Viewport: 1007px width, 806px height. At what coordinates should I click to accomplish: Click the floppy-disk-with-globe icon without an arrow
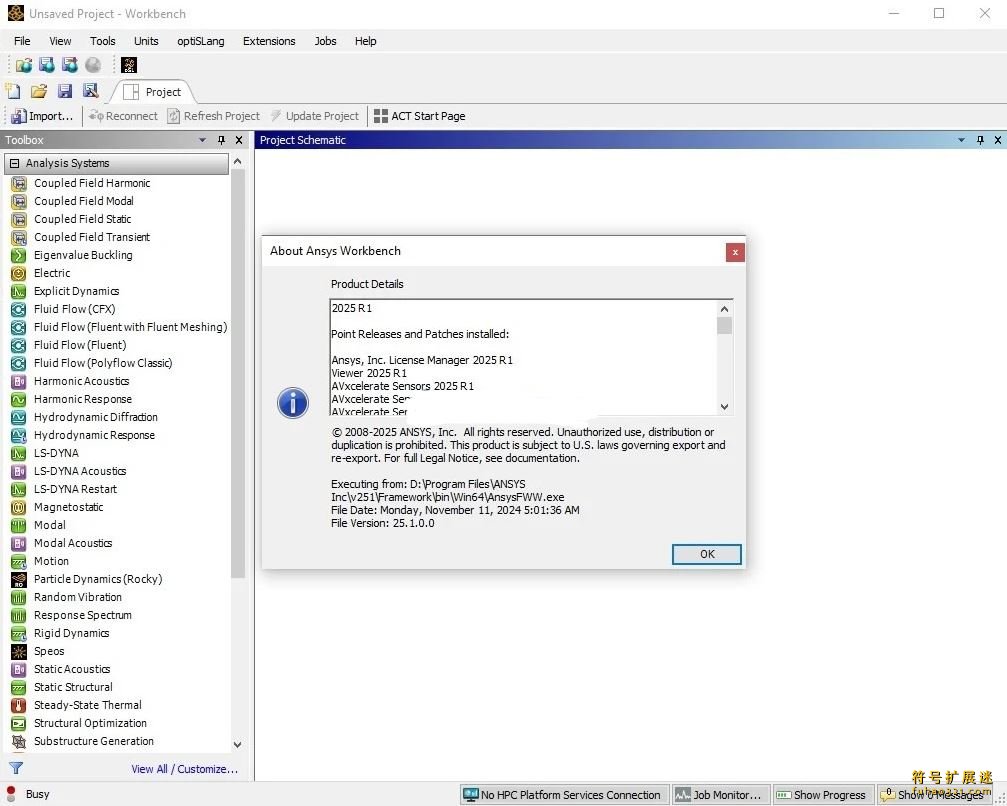[47, 65]
